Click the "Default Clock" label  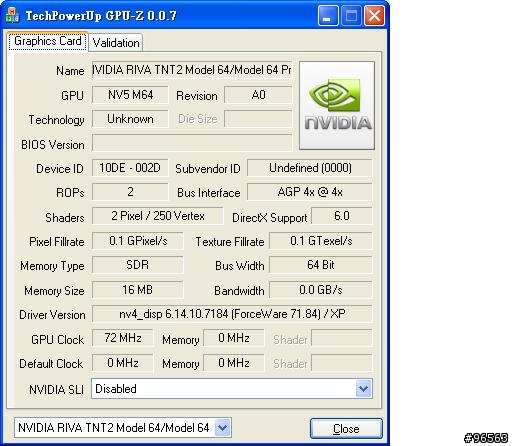coord(51,364)
